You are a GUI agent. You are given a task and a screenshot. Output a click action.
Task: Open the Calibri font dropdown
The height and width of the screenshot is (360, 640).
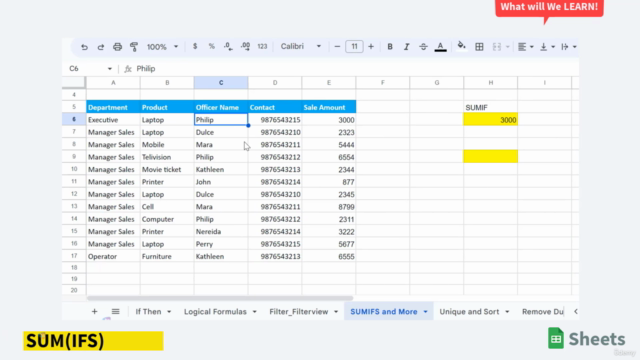pos(301,47)
